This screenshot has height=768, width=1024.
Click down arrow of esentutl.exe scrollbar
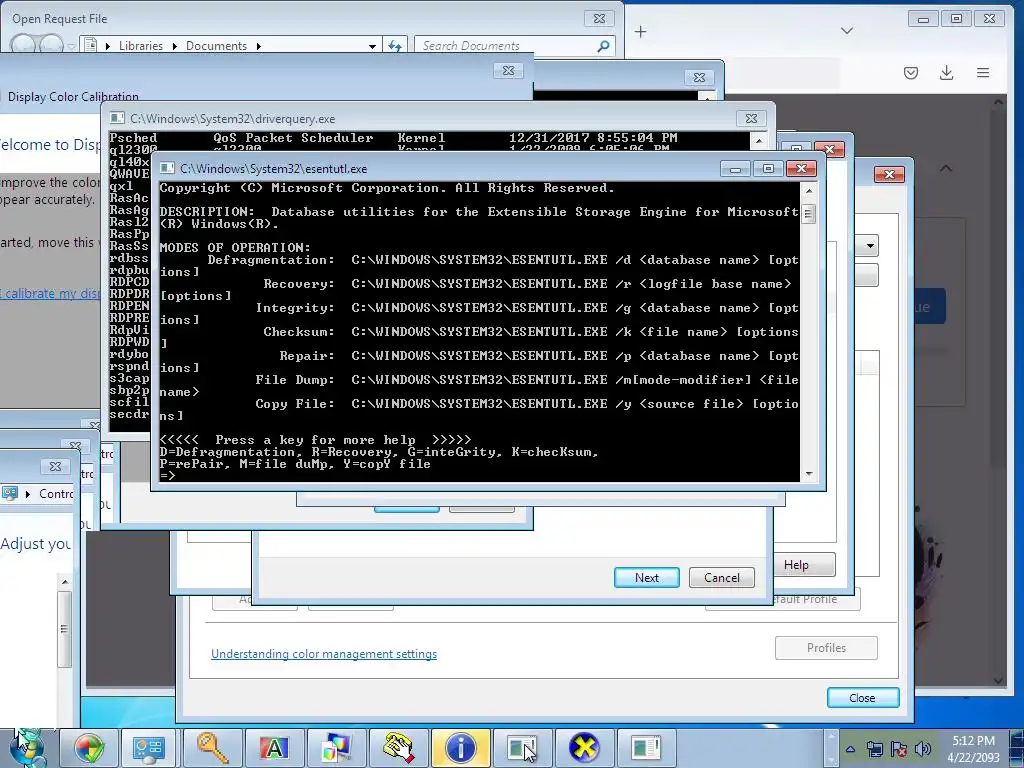[x=809, y=474]
